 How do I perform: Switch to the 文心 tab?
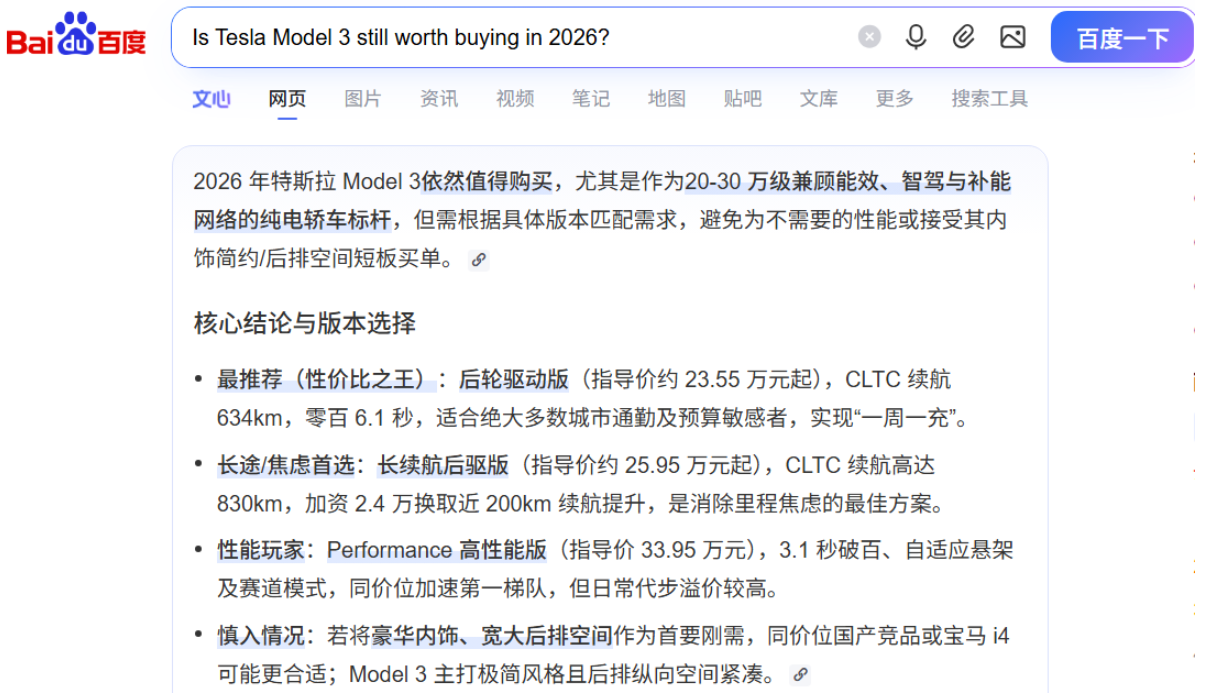click(x=212, y=98)
